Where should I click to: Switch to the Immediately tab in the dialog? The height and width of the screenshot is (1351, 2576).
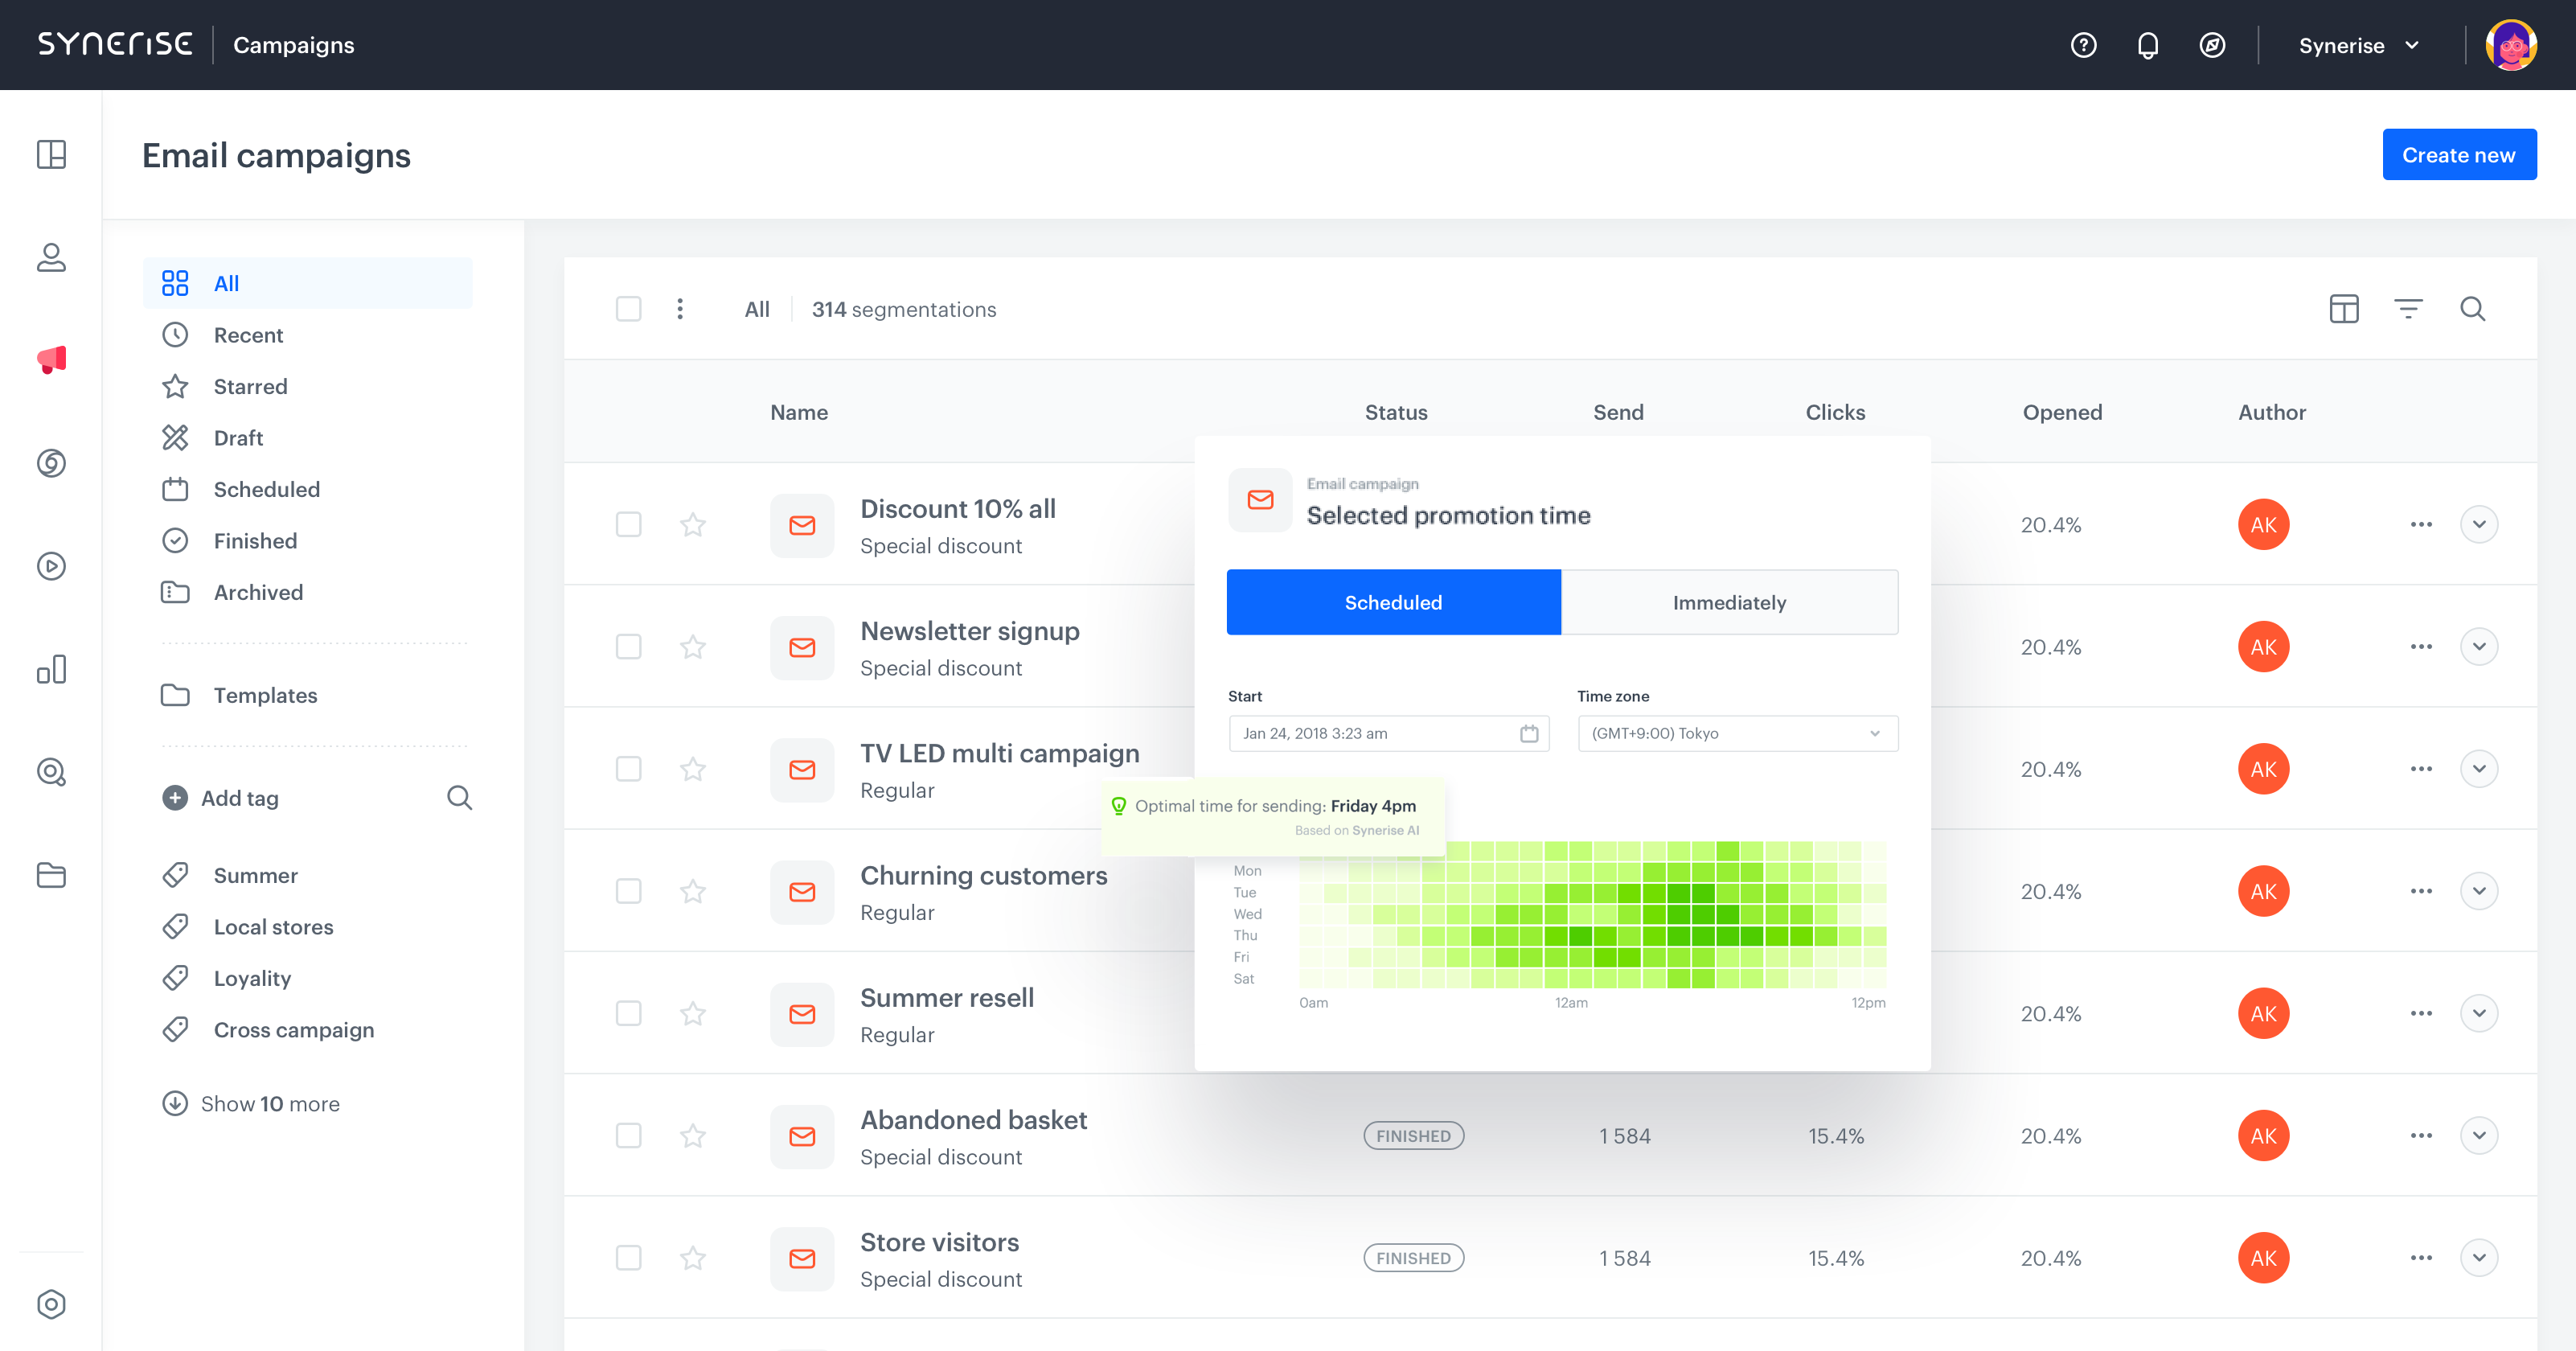coord(1729,602)
